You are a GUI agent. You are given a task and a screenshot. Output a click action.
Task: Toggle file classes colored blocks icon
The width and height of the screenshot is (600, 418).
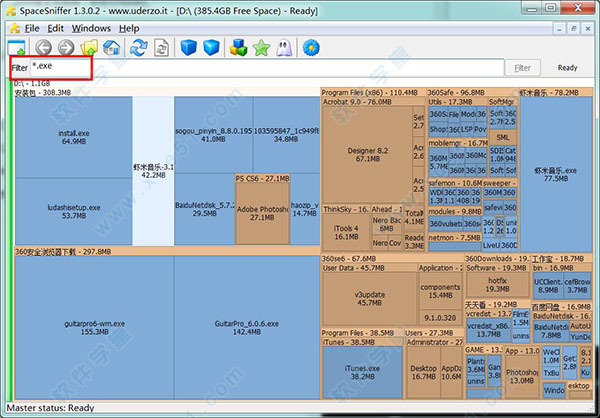pos(238,48)
